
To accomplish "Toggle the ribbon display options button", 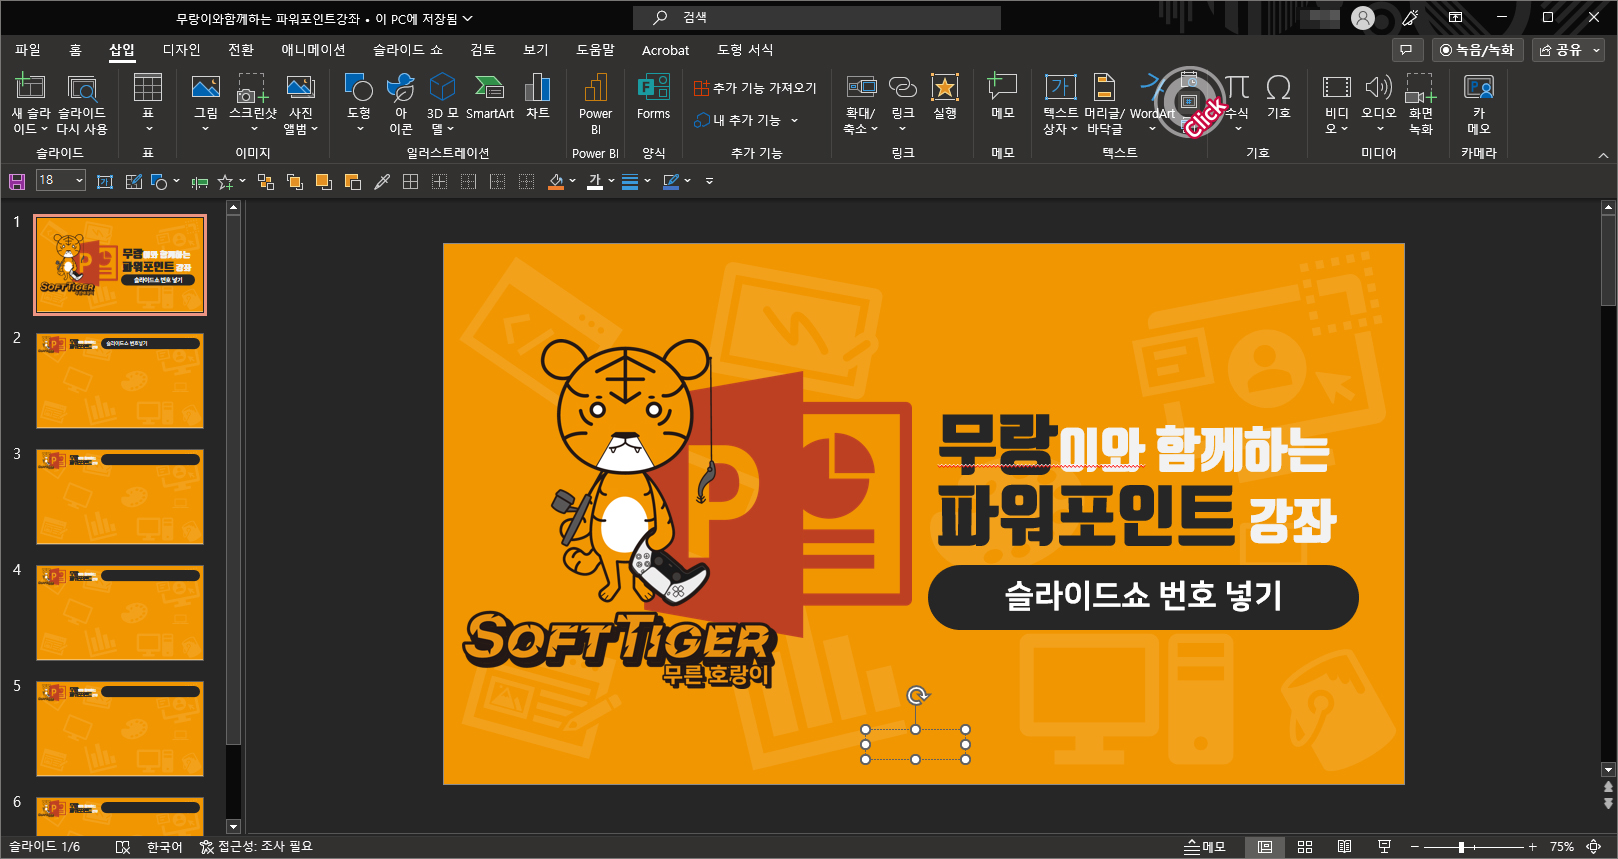I will point(1455,17).
